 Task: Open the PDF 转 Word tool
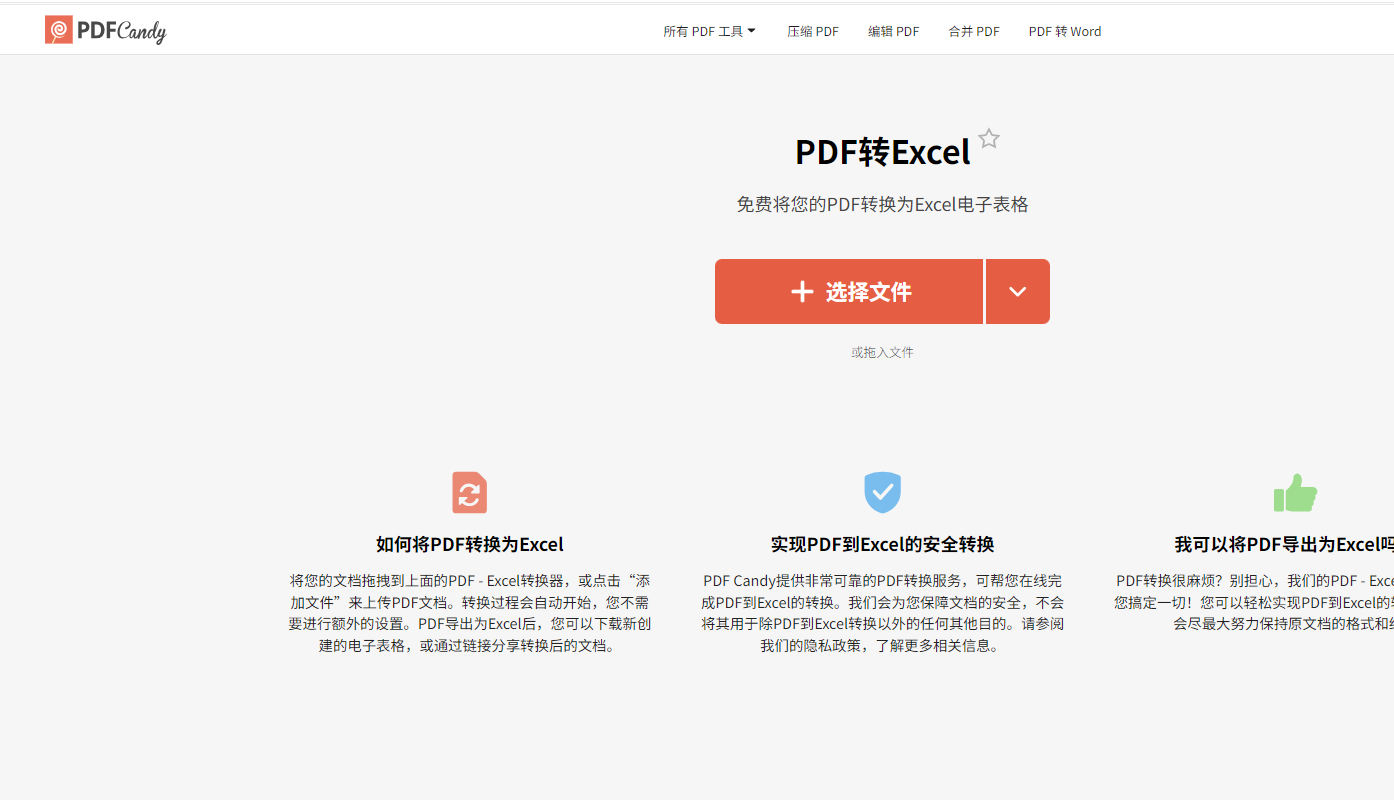pyautogui.click(x=1064, y=31)
